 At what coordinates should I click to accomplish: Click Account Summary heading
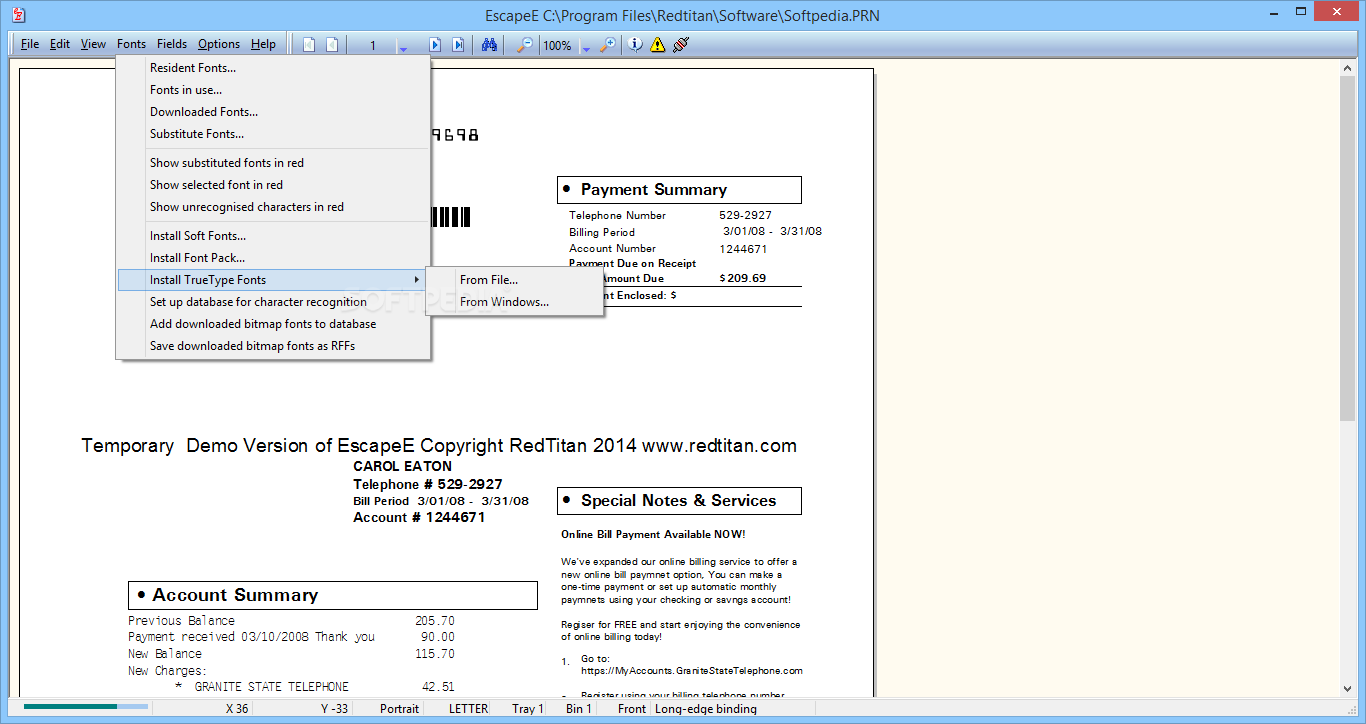click(235, 595)
